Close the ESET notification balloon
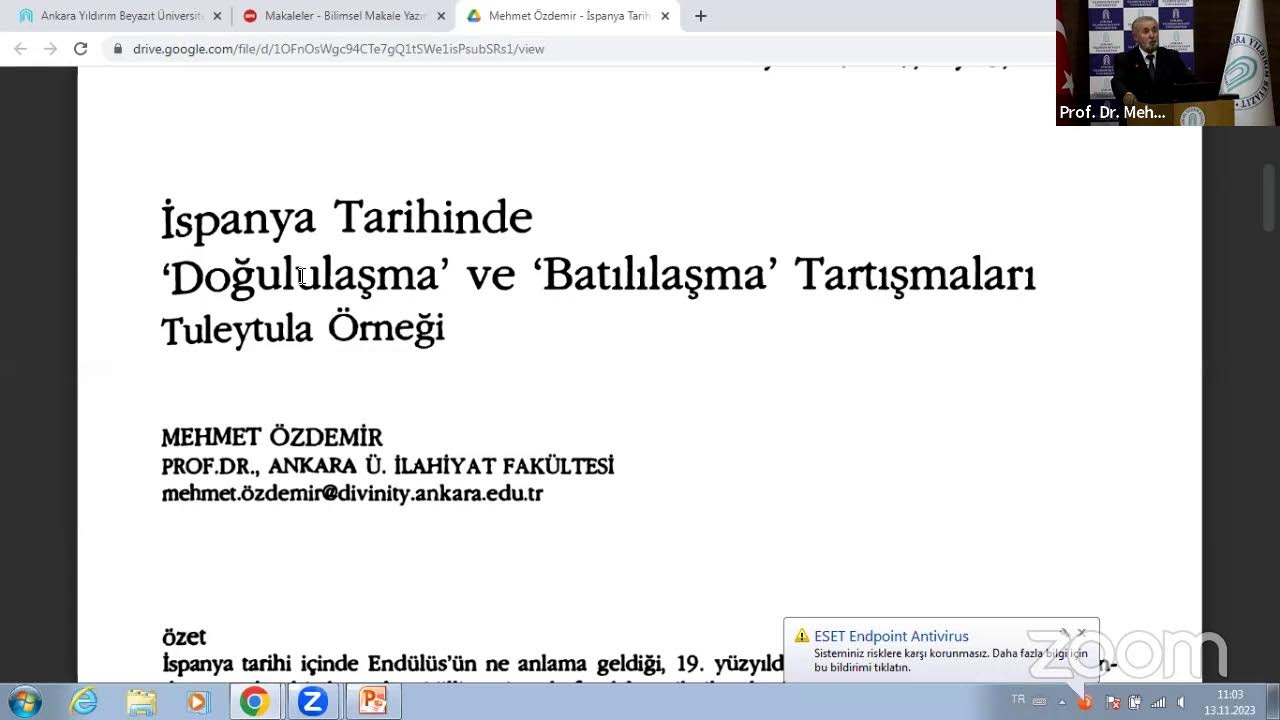The height and width of the screenshot is (720, 1280). pos(1081,633)
